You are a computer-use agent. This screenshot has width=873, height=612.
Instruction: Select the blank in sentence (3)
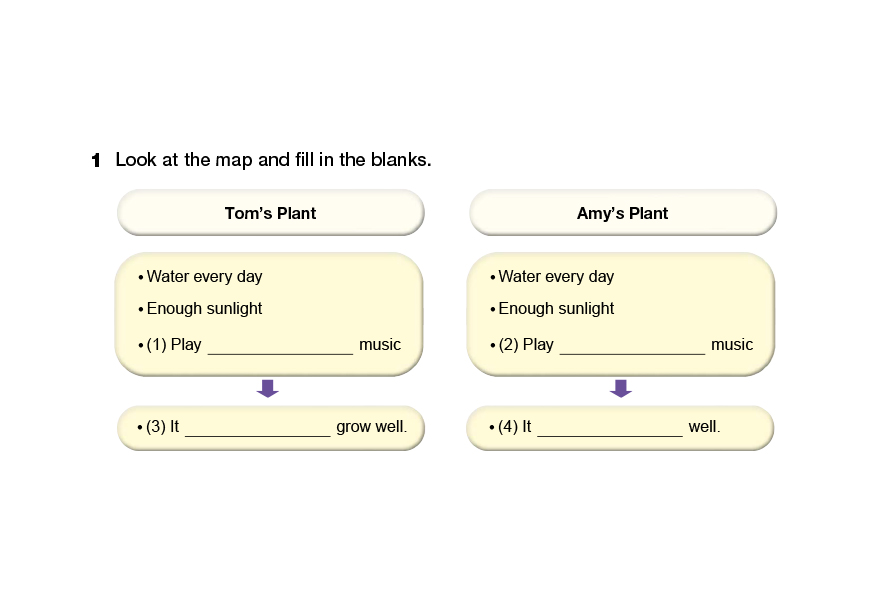[x=257, y=428]
